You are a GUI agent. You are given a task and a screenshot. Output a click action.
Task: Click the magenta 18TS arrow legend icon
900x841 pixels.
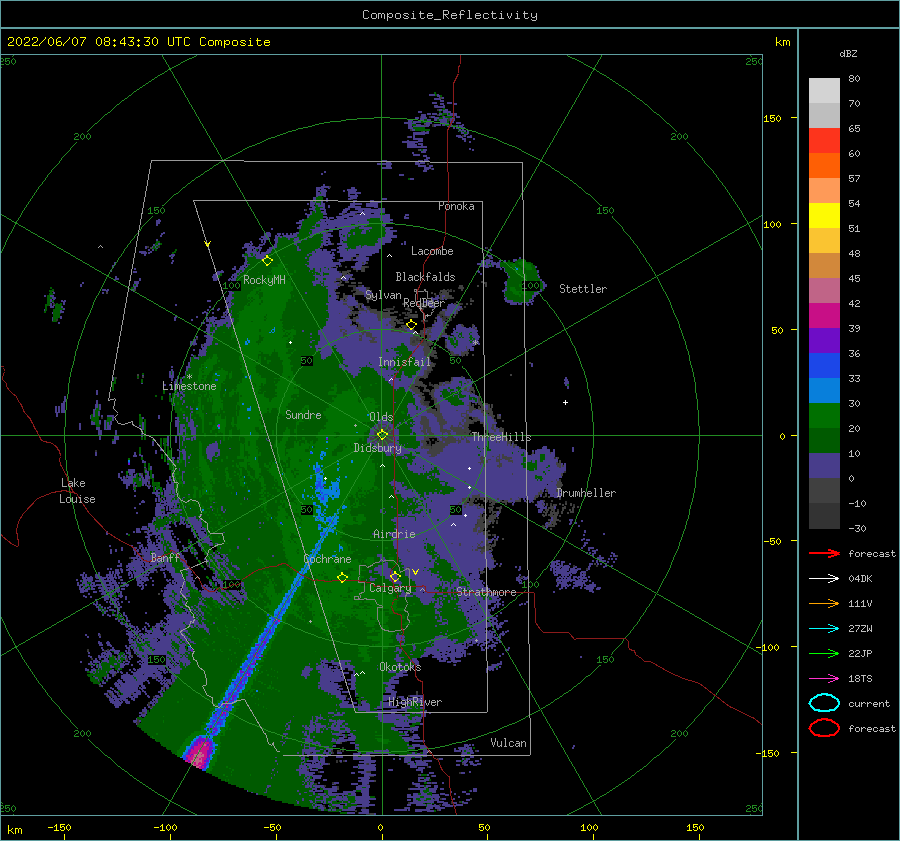click(824, 679)
